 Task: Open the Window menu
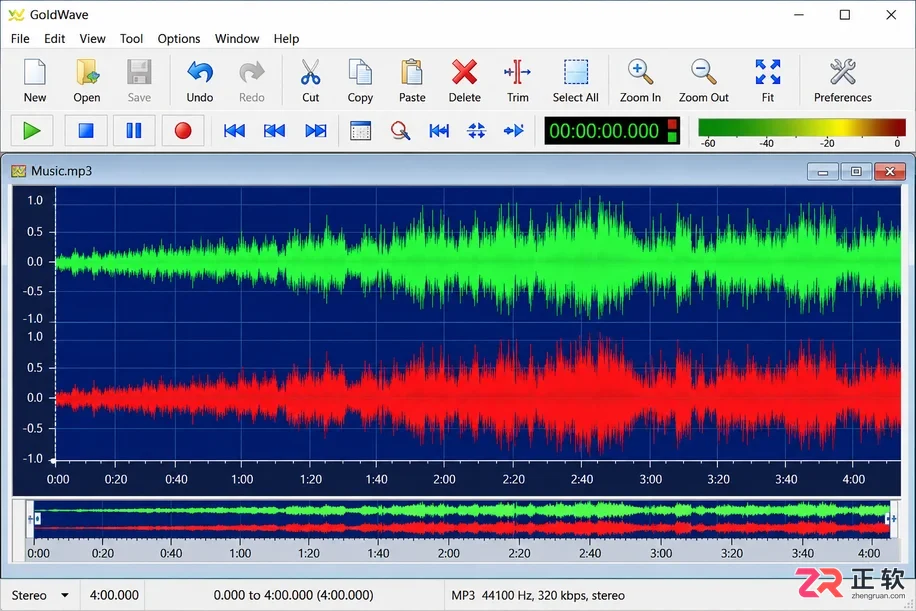click(x=237, y=39)
